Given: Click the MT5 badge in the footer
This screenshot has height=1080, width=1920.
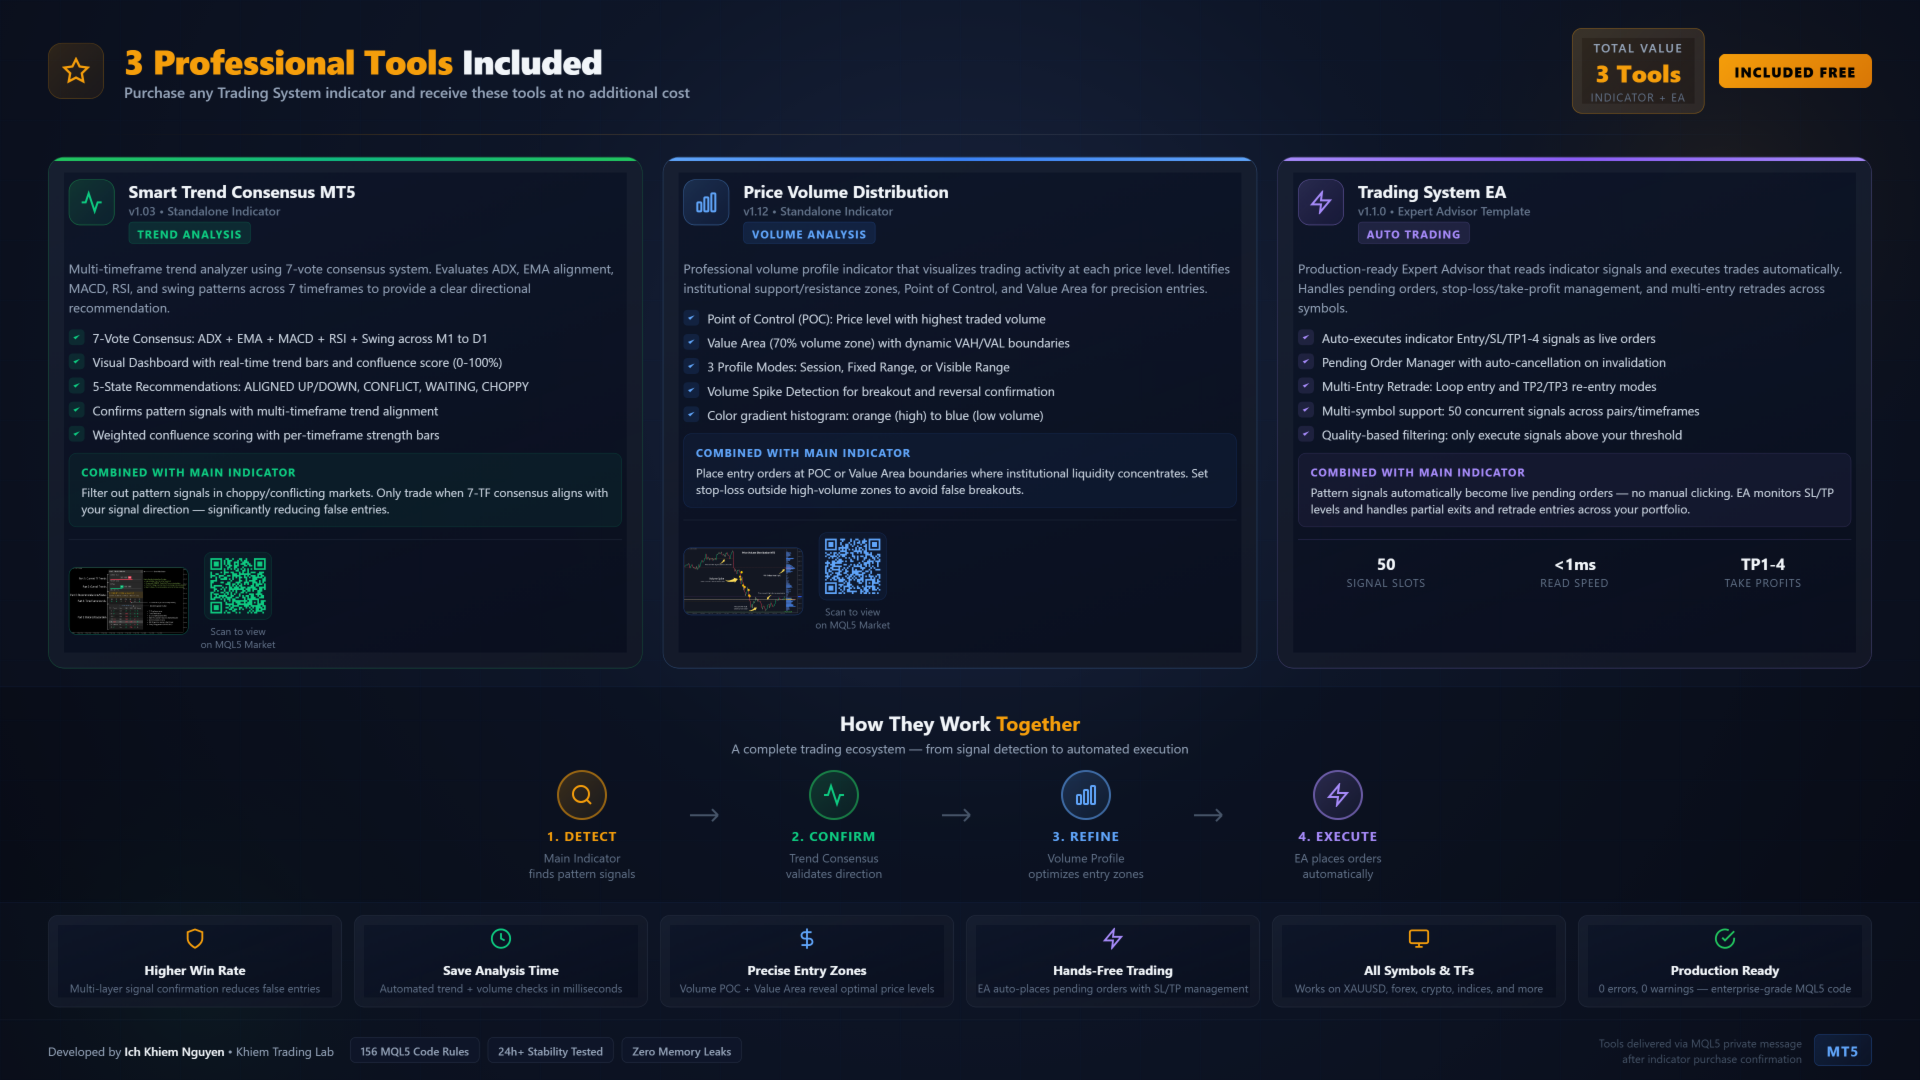Looking at the screenshot, I should pyautogui.click(x=1842, y=1051).
